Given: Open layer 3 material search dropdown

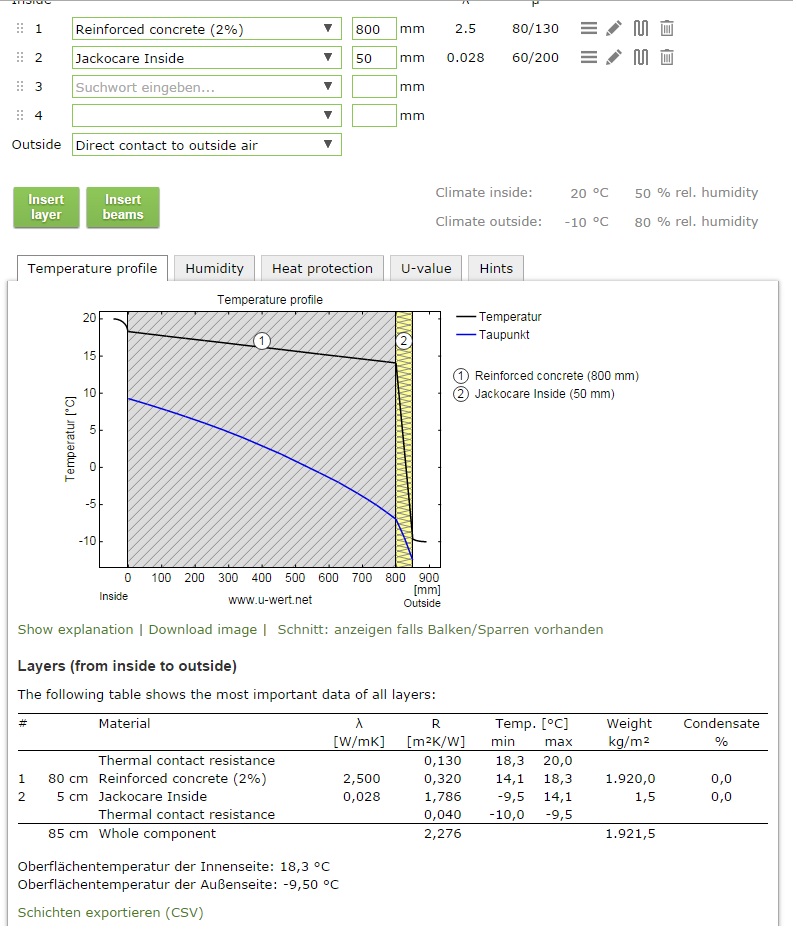Looking at the screenshot, I should coord(207,87).
